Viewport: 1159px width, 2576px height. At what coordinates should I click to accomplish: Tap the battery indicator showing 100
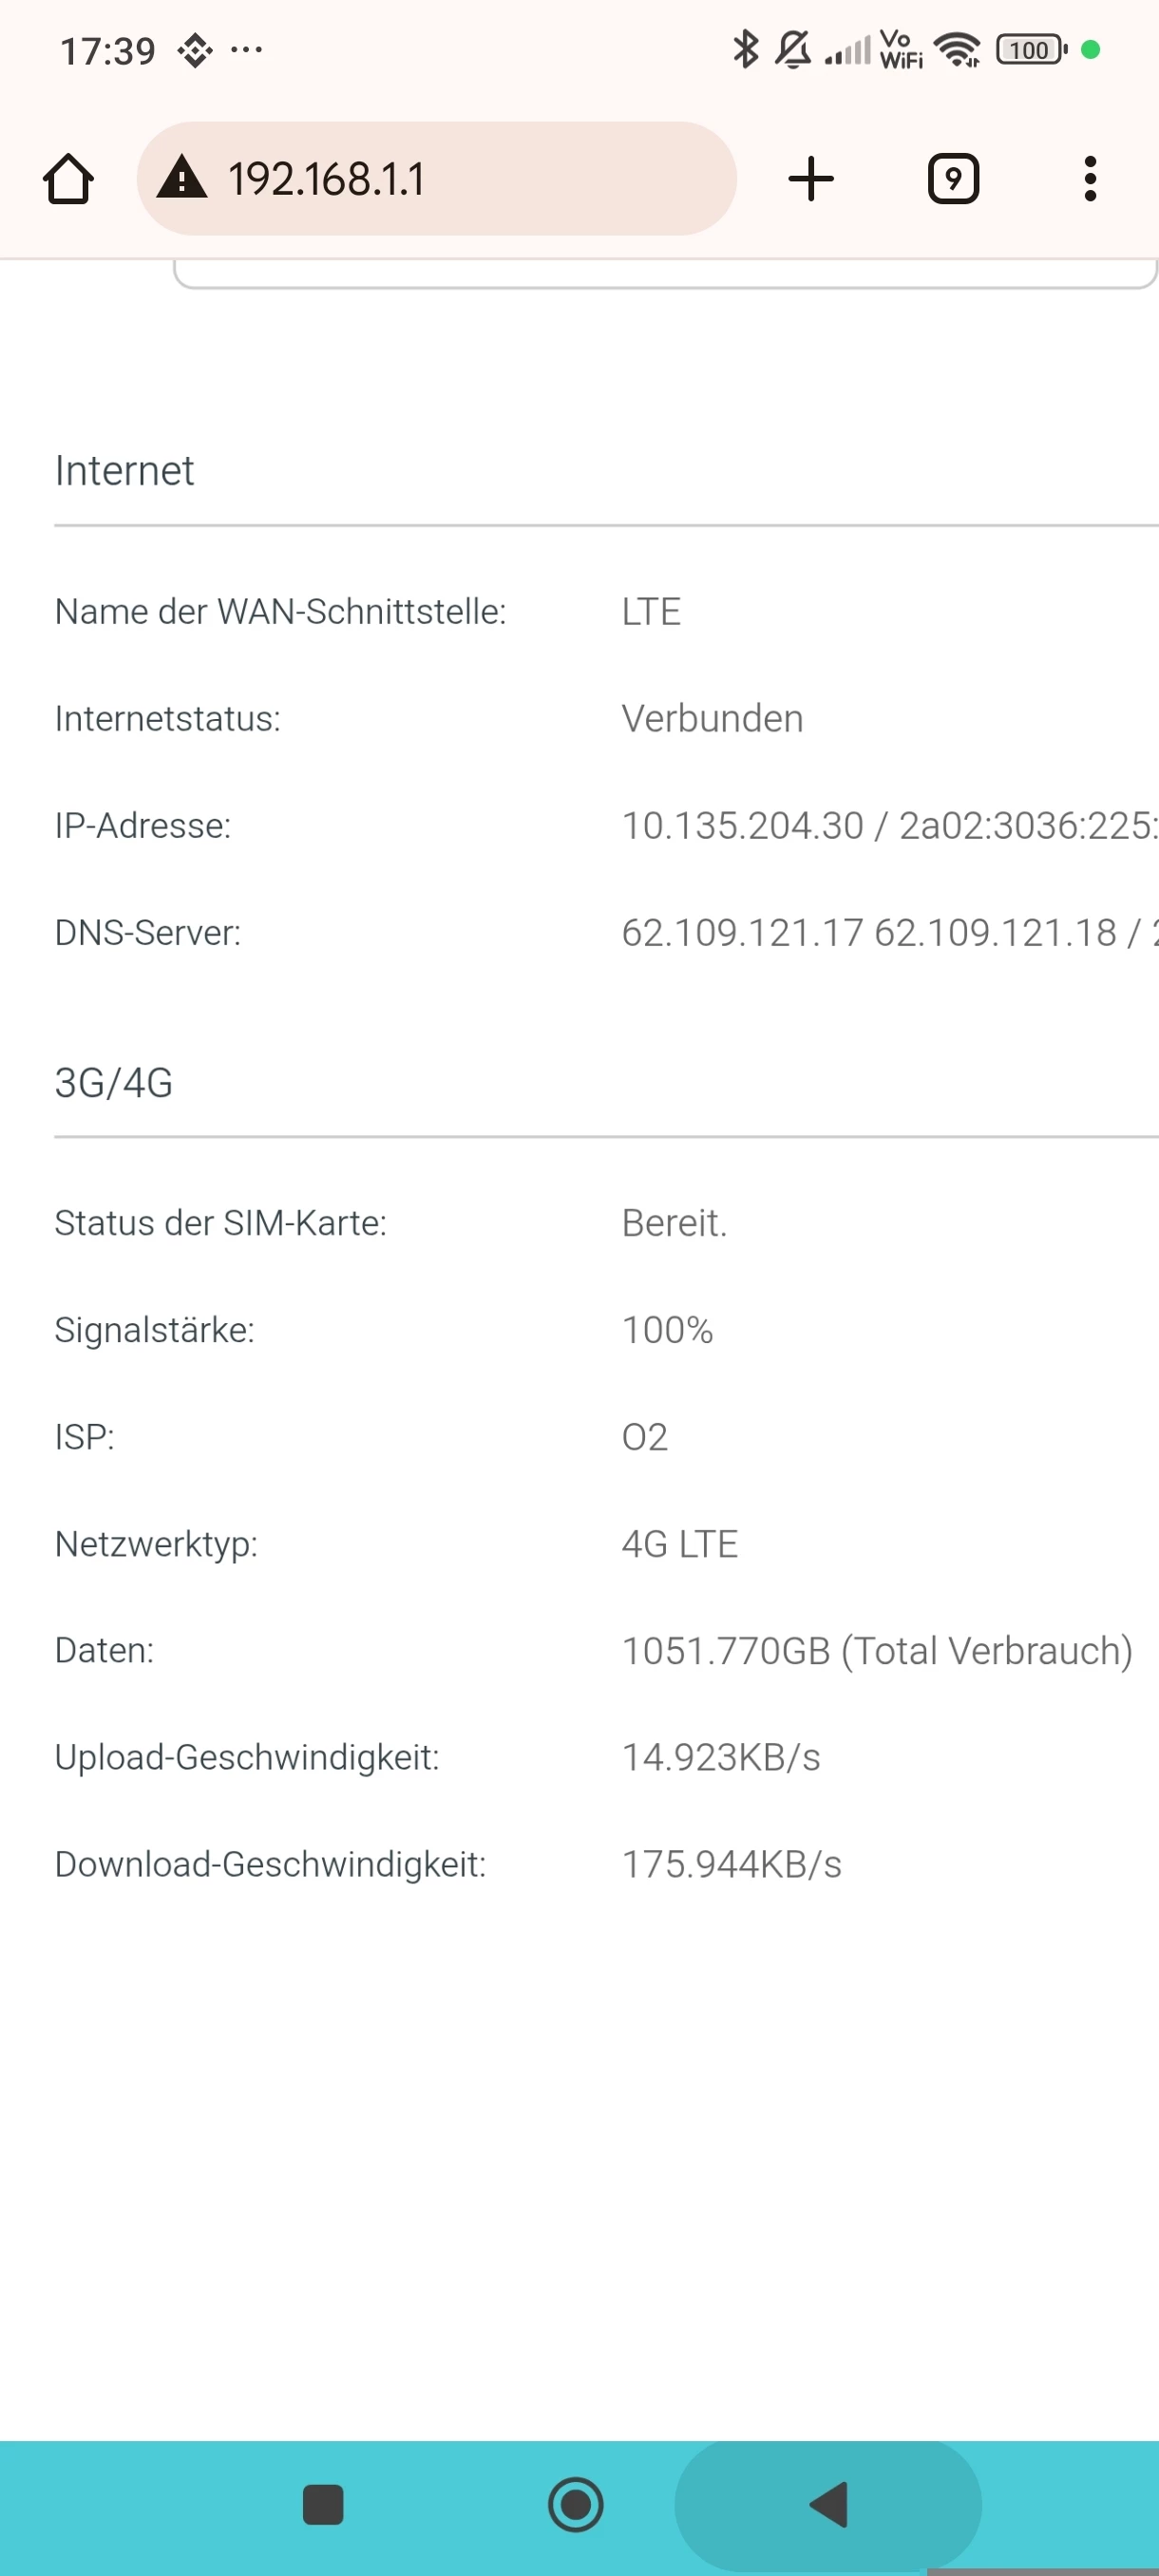[1031, 50]
